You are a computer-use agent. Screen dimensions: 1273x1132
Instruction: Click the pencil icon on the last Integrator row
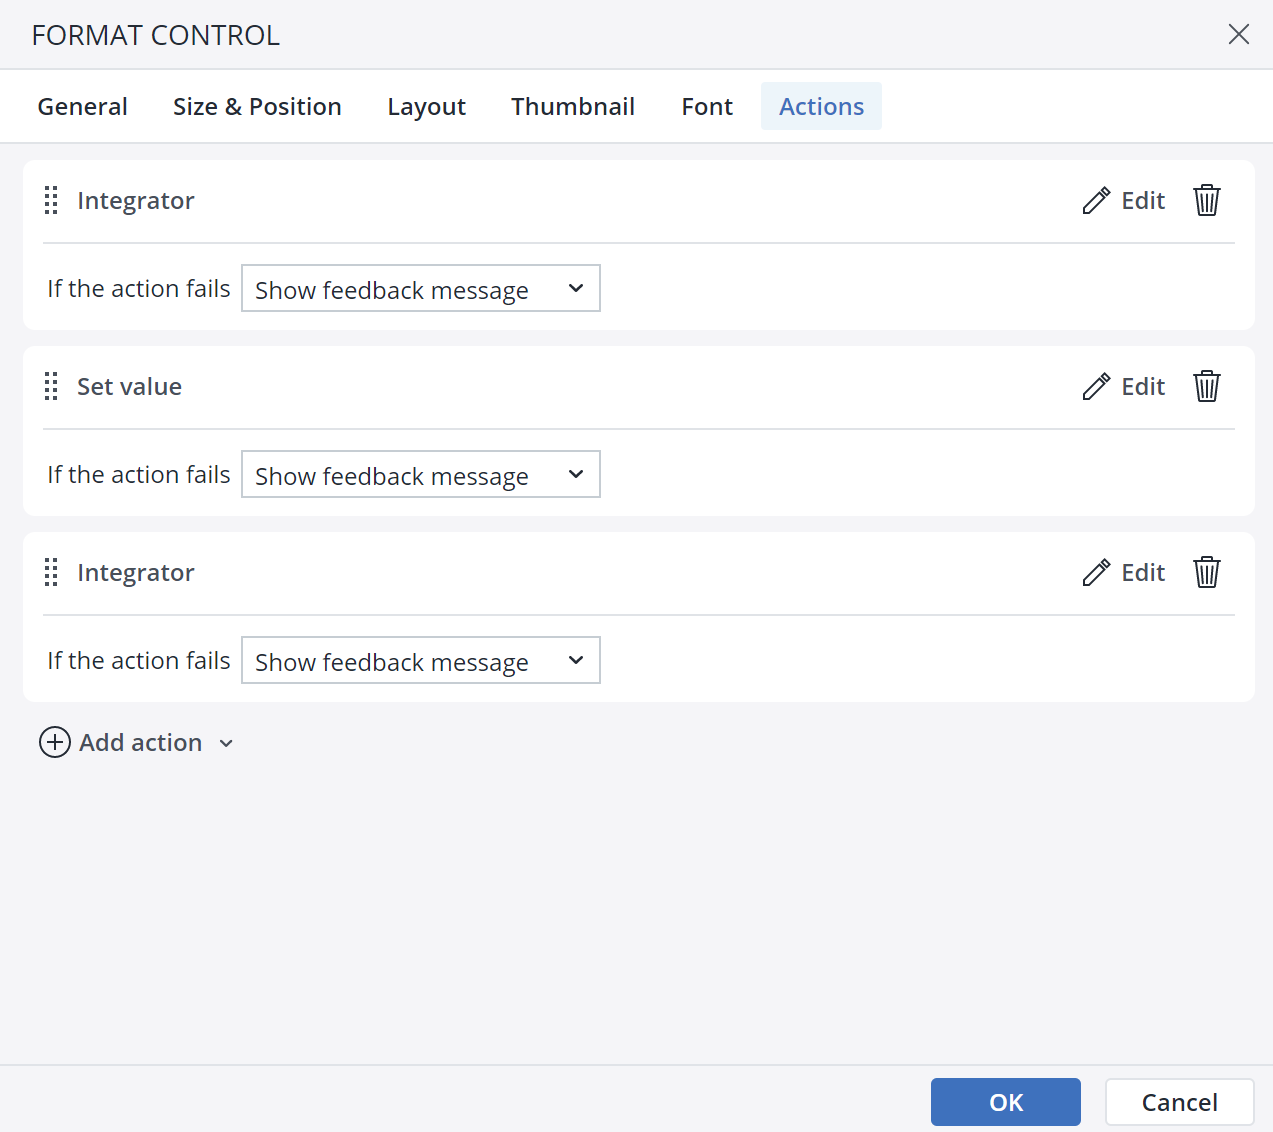click(1096, 572)
